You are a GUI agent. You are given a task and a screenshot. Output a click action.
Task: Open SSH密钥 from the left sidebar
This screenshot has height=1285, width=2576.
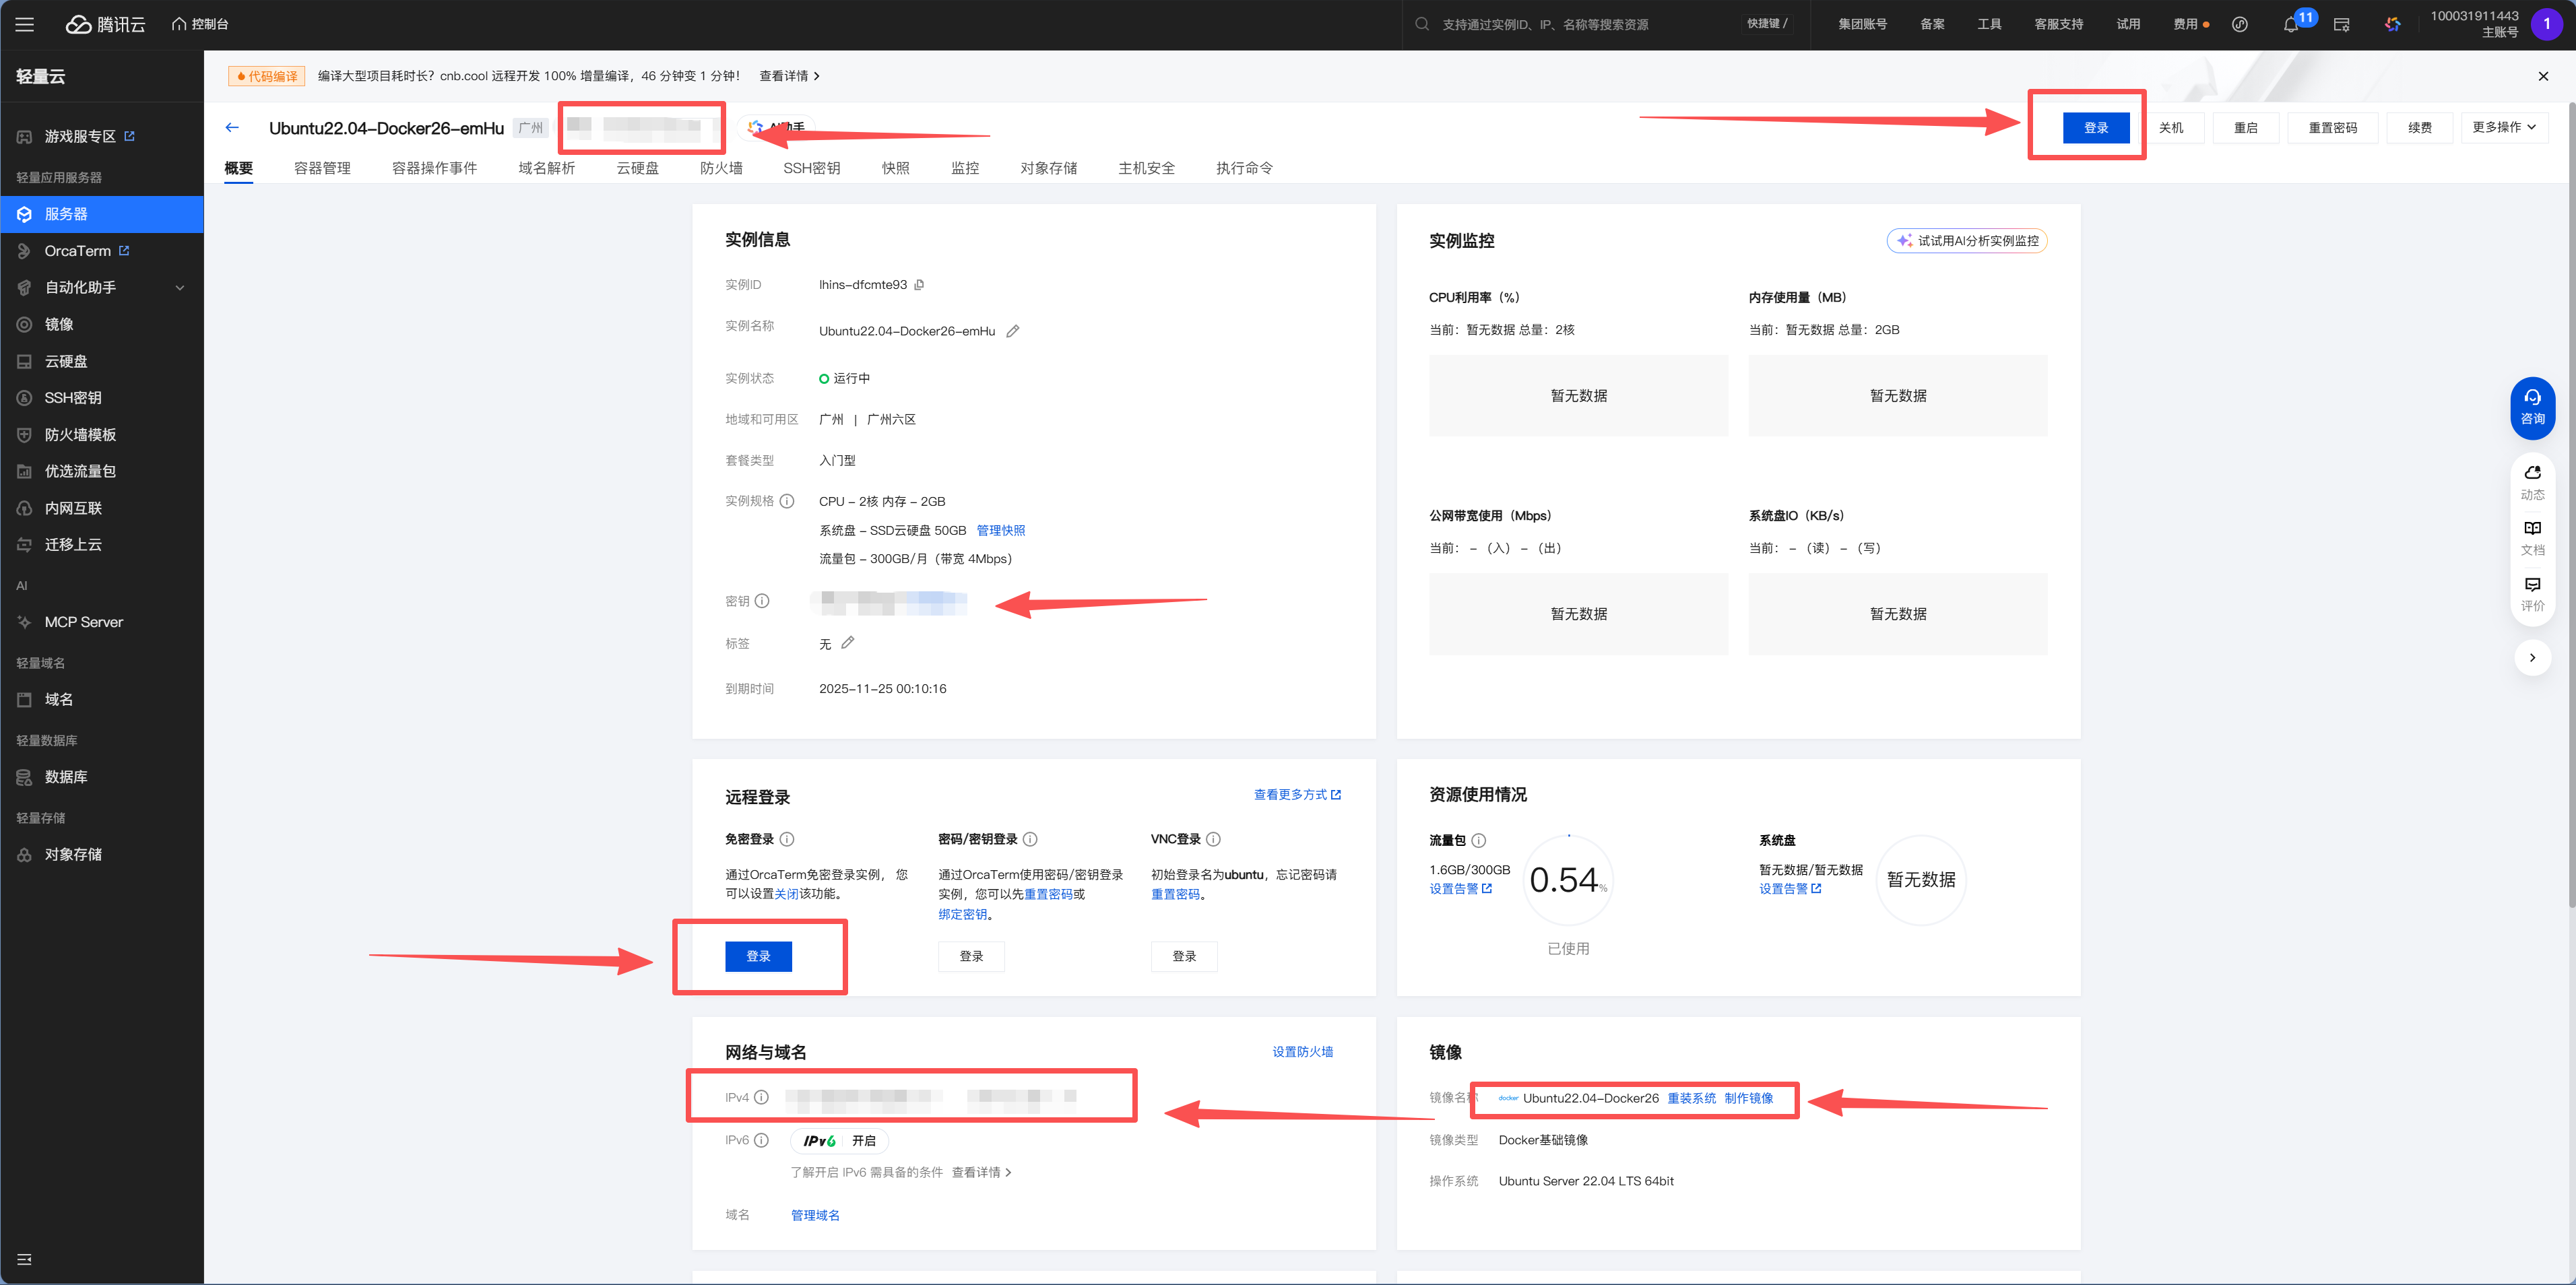72,397
